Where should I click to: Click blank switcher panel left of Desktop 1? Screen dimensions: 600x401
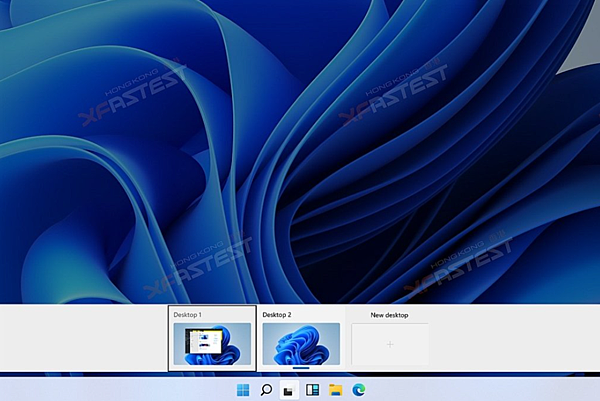[x=80, y=340]
